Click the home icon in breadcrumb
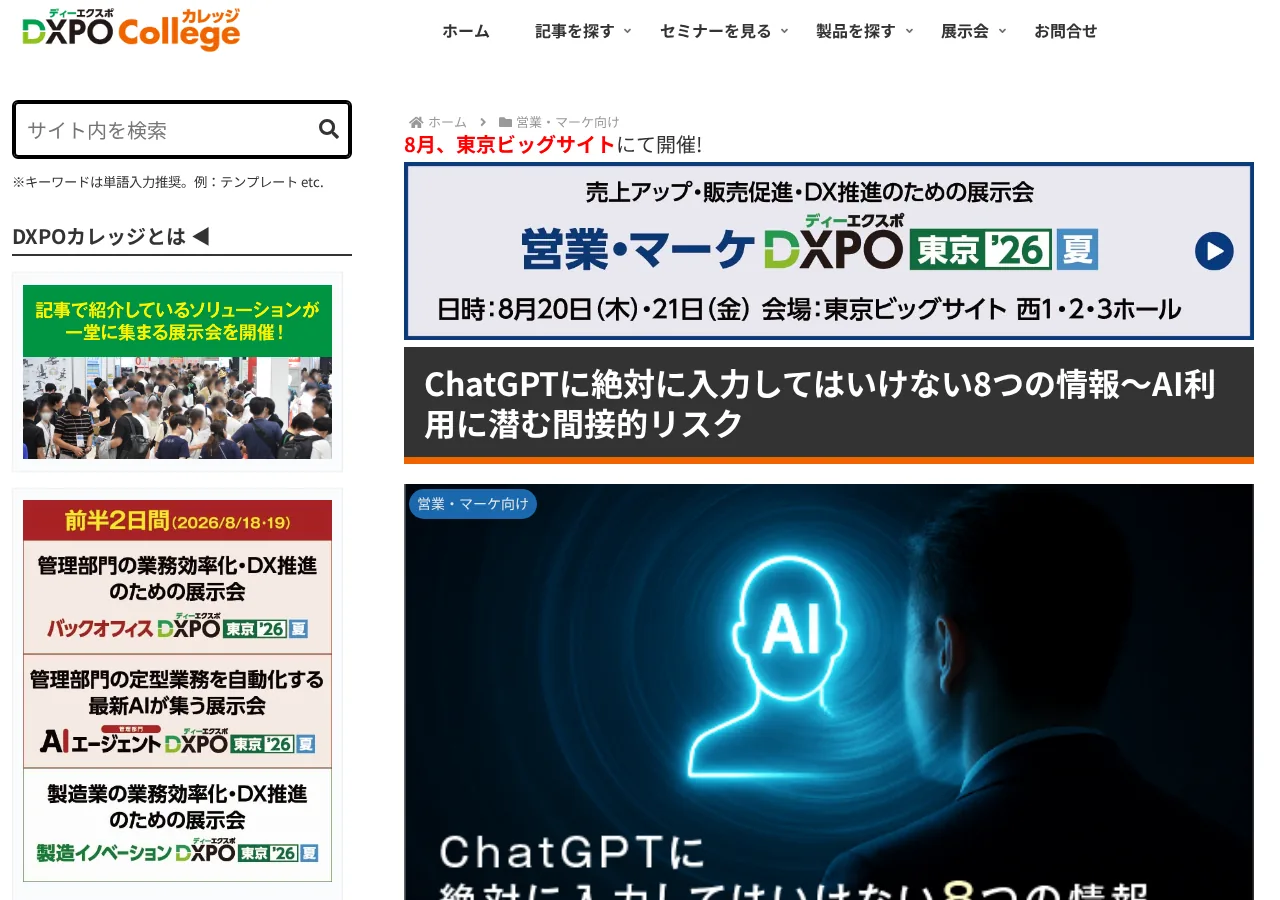This screenshot has height=900, width=1280. [416, 122]
